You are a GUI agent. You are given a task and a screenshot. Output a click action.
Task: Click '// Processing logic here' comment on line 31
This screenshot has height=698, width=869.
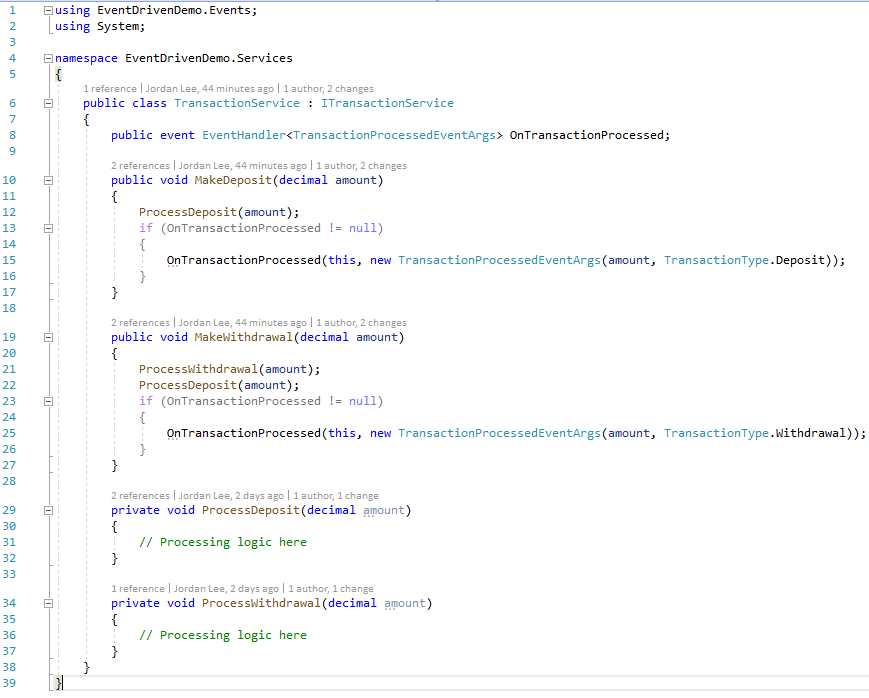point(223,542)
